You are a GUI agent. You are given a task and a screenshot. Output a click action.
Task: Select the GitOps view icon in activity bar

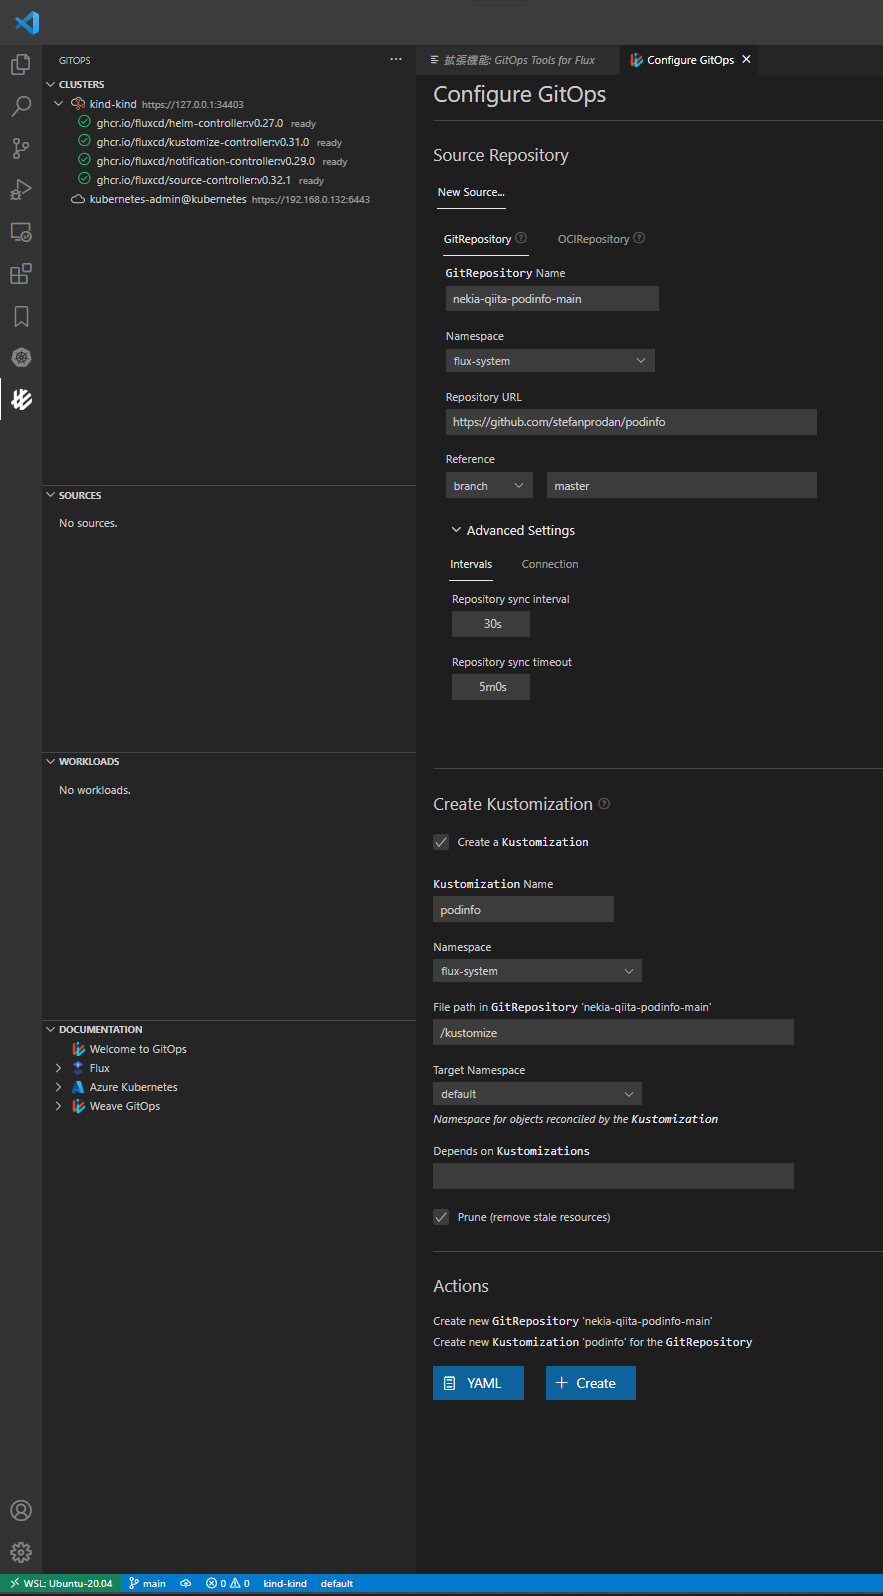pos(21,400)
